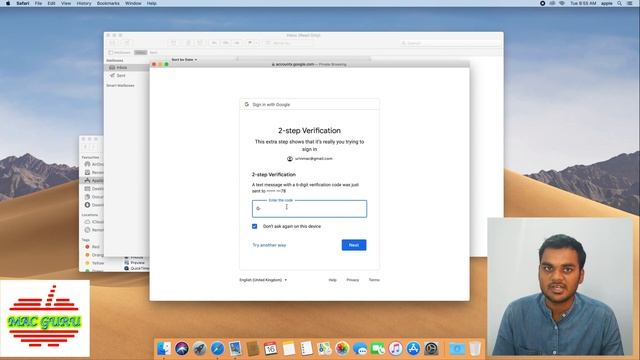This screenshot has width=640, height=360.
Task: Untick Don't ask again on this device
Action: tap(254, 226)
